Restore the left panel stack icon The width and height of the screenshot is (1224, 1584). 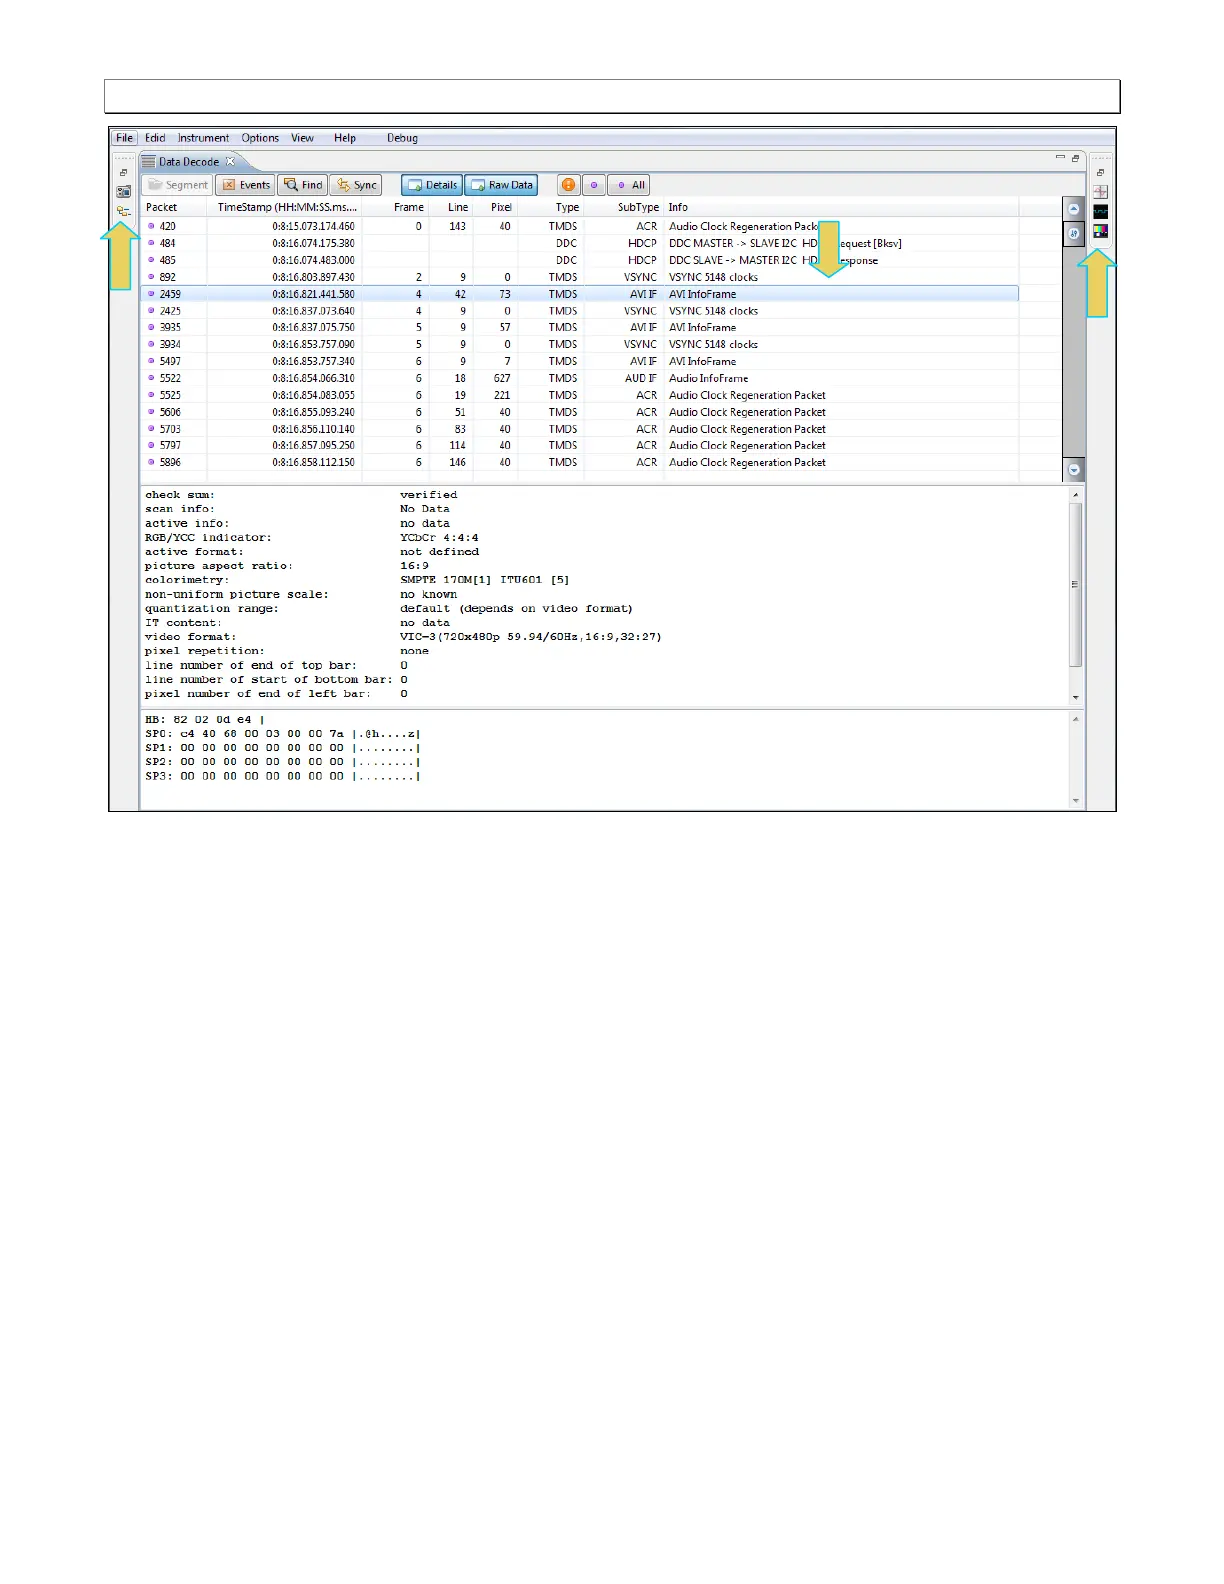(x=124, y=173)
